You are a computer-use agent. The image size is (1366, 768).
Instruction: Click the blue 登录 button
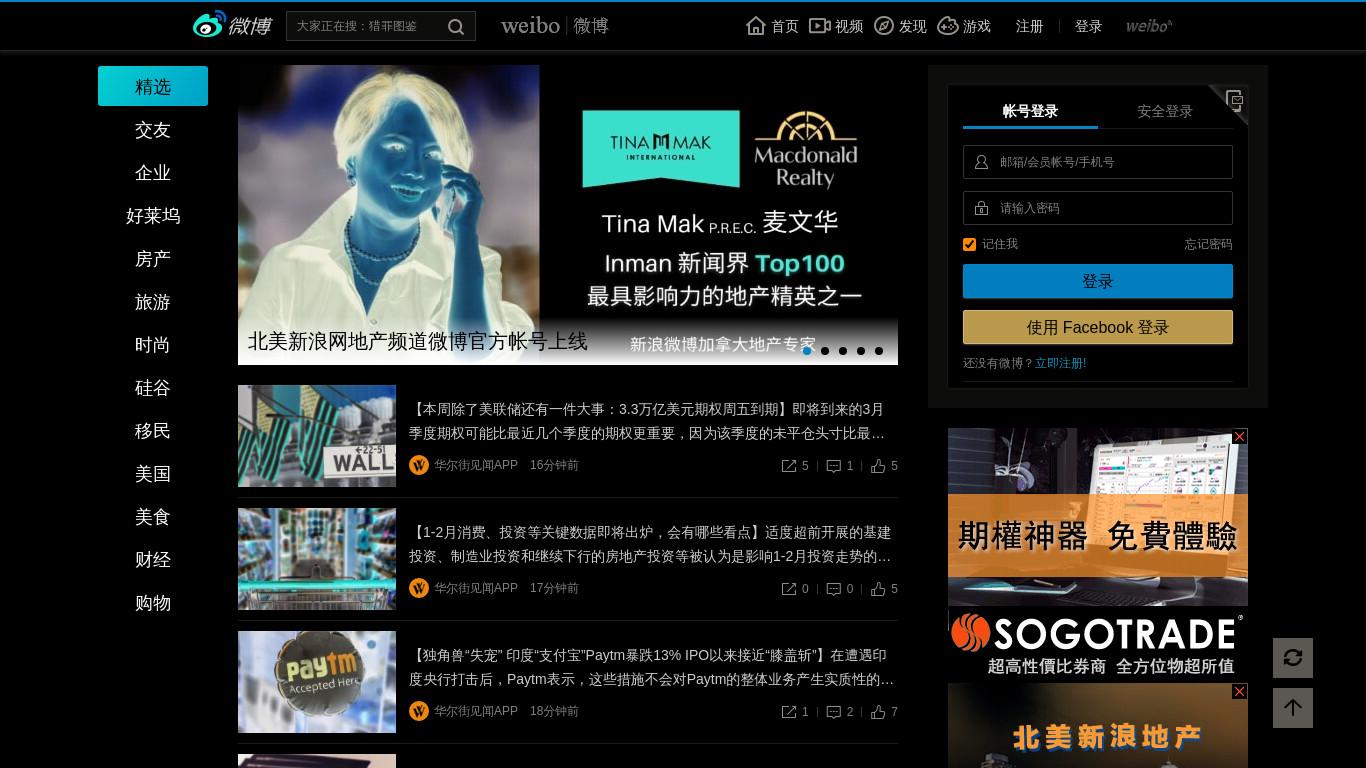point(1098,281)
